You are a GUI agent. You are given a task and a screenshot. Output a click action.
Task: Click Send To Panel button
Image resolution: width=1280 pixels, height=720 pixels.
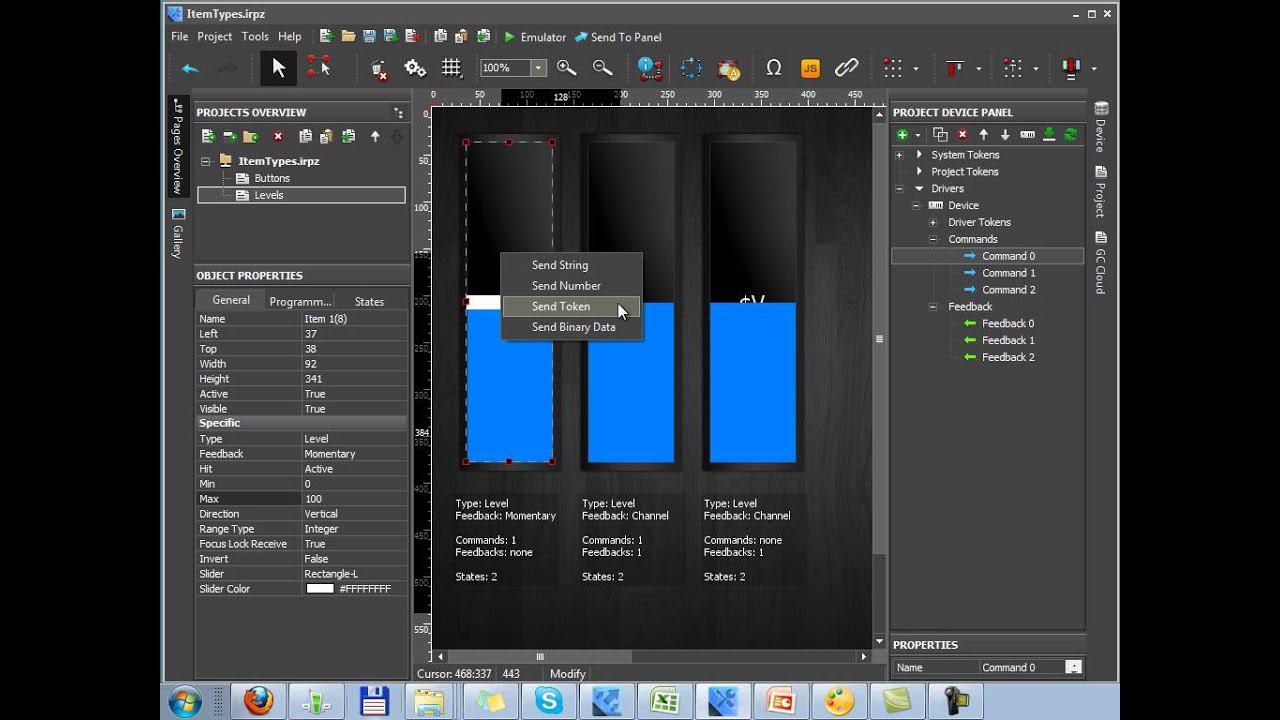pos(618,37)
